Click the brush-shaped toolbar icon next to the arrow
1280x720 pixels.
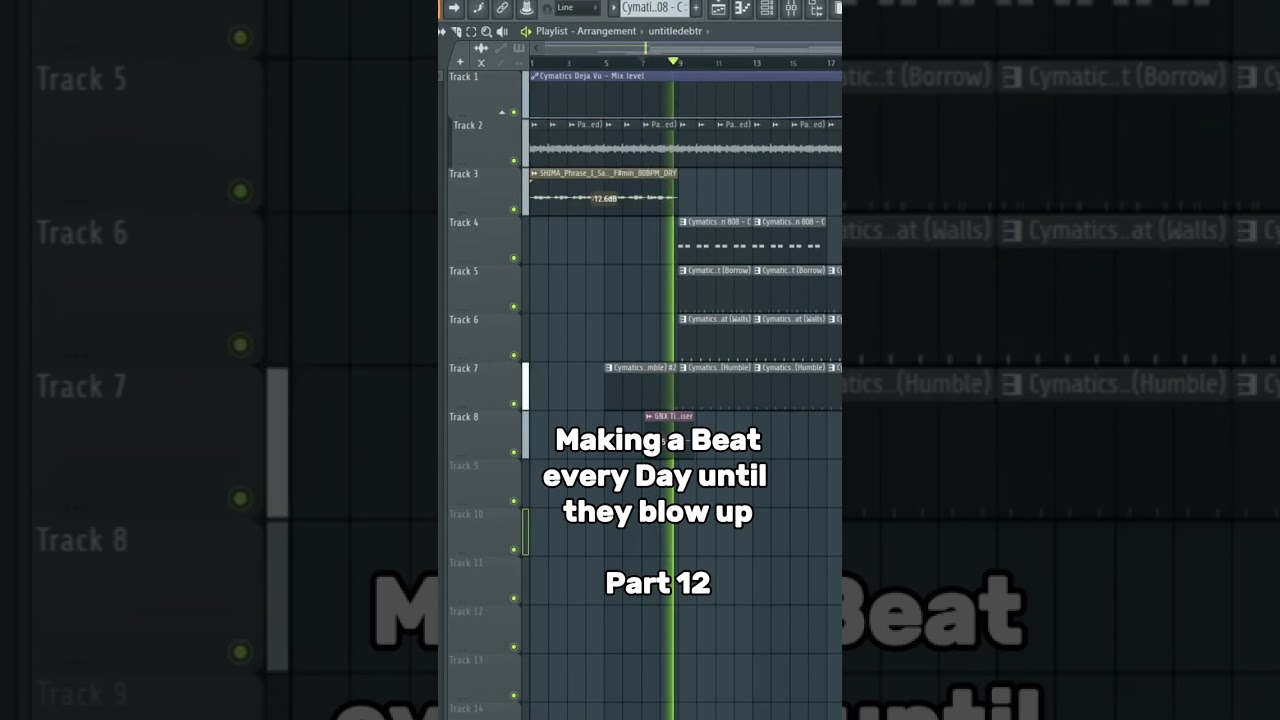click(x=478, y=8)
